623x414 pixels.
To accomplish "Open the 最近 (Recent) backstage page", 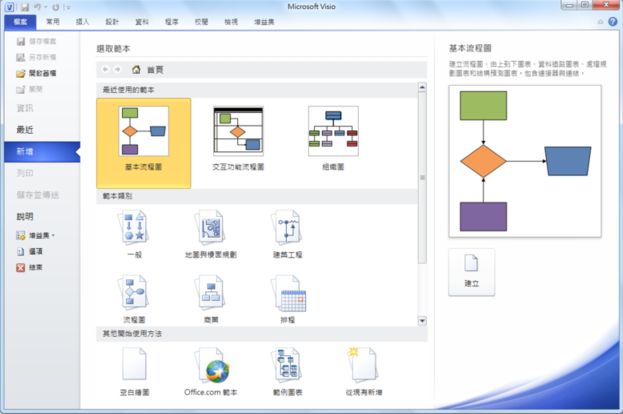I will 25,130.
